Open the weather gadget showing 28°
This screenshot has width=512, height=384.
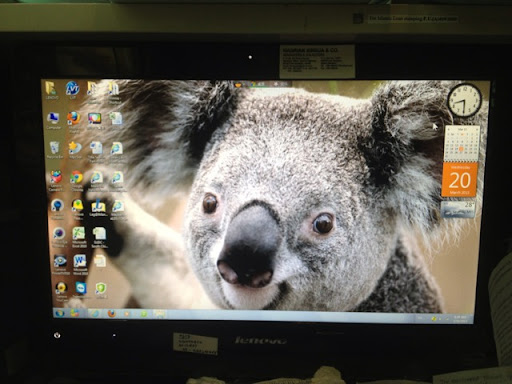tap(458, 209)
